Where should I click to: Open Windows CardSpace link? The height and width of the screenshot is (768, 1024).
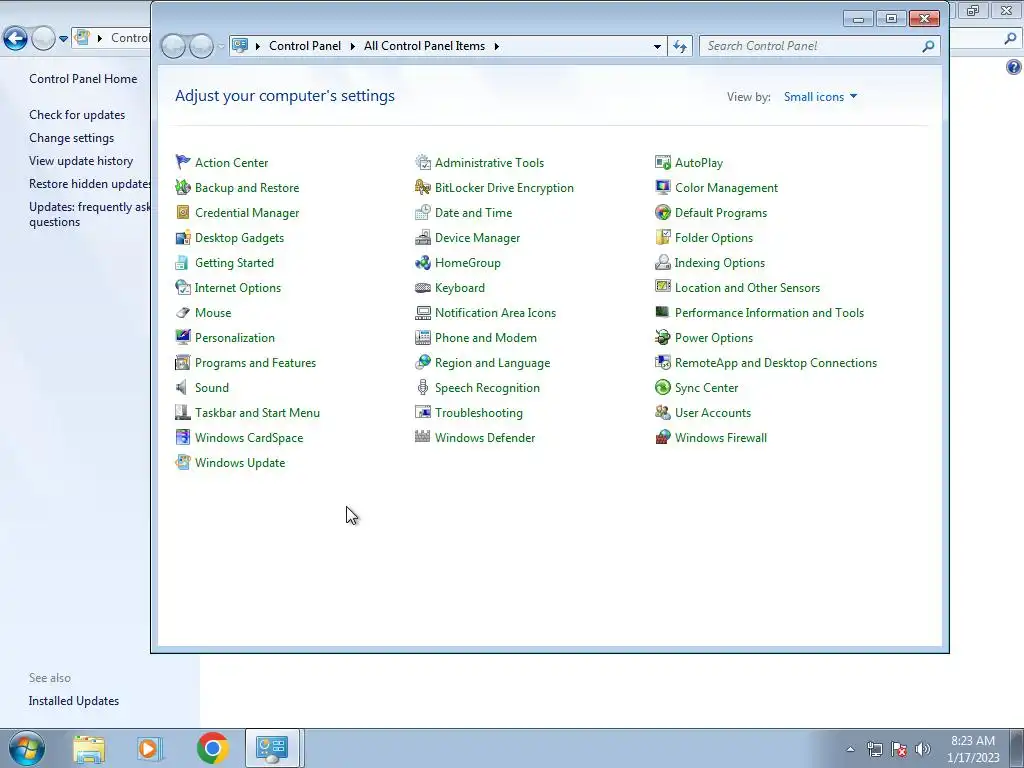point(249,438)
